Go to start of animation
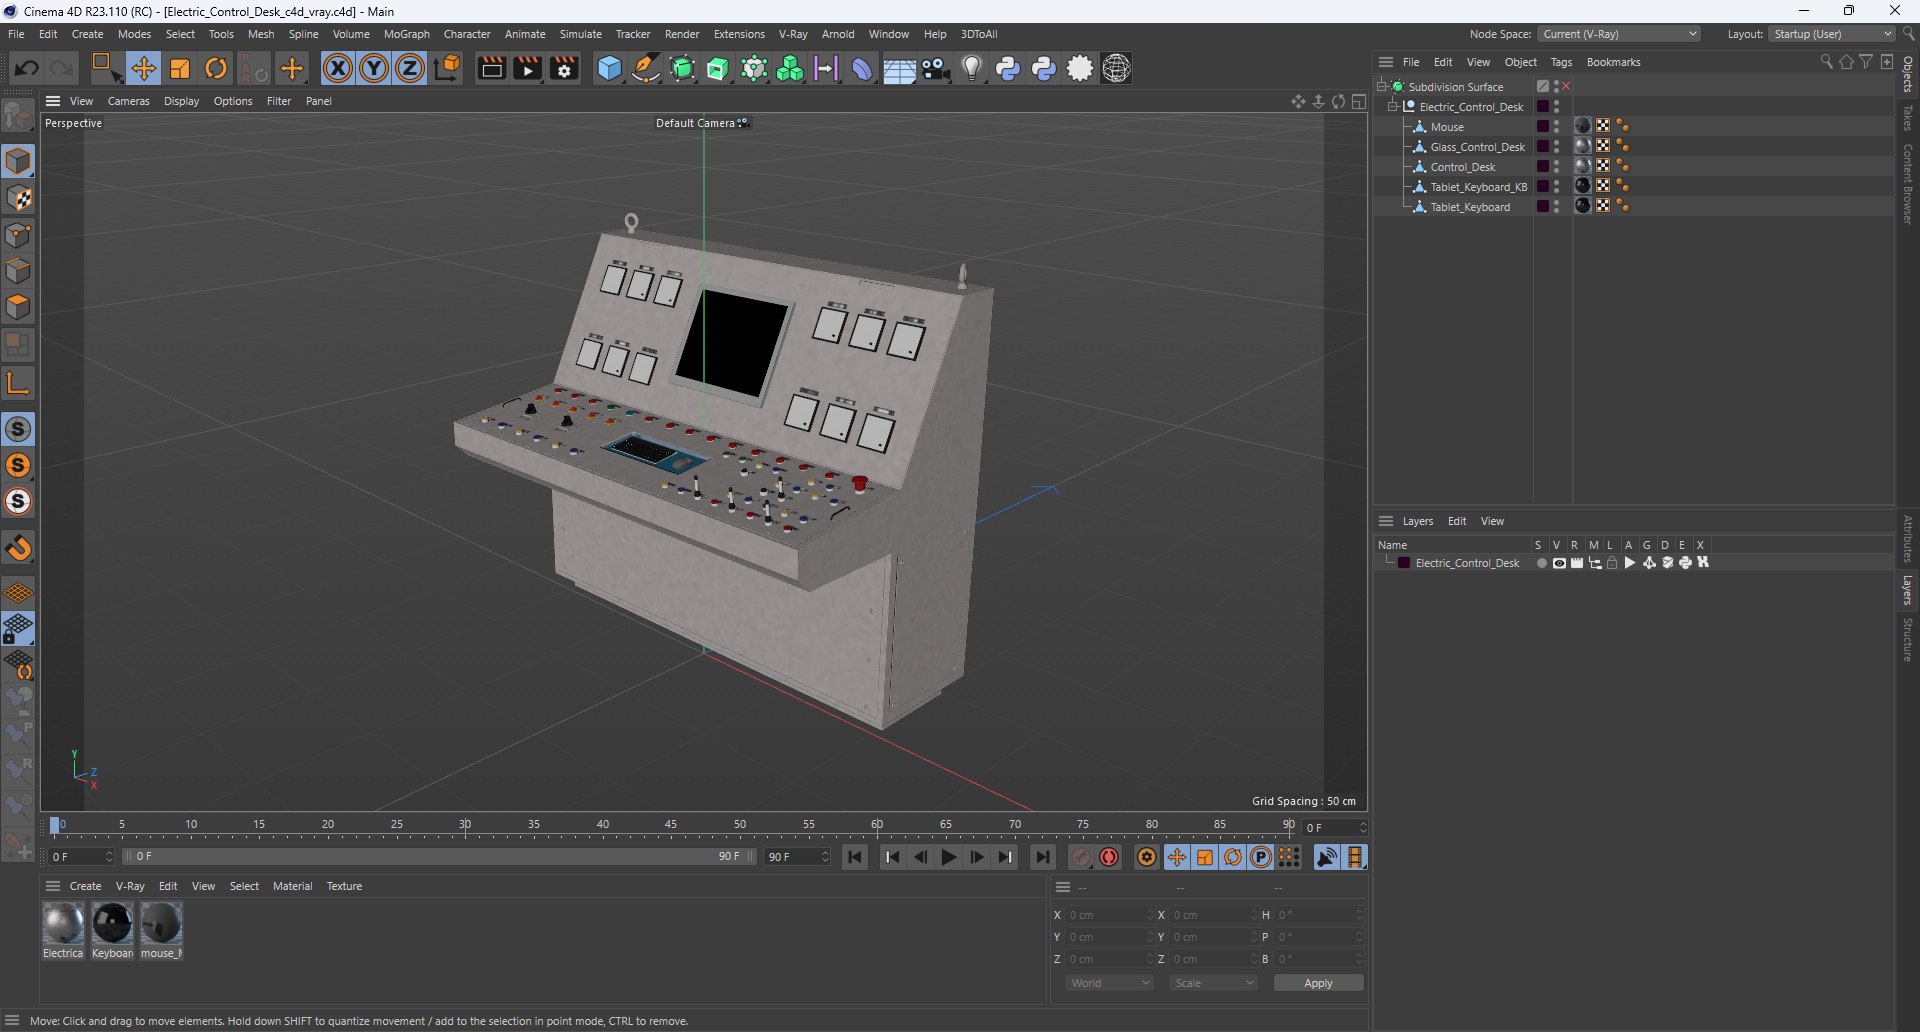The height and width of the screenshot is (1032, 1920). (x=855, y=857)
